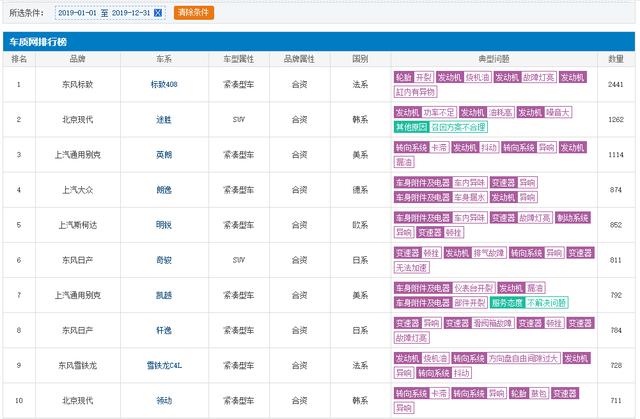640x419 pixels.
Task: Select the 车系 column header
Action: point(164,59)
